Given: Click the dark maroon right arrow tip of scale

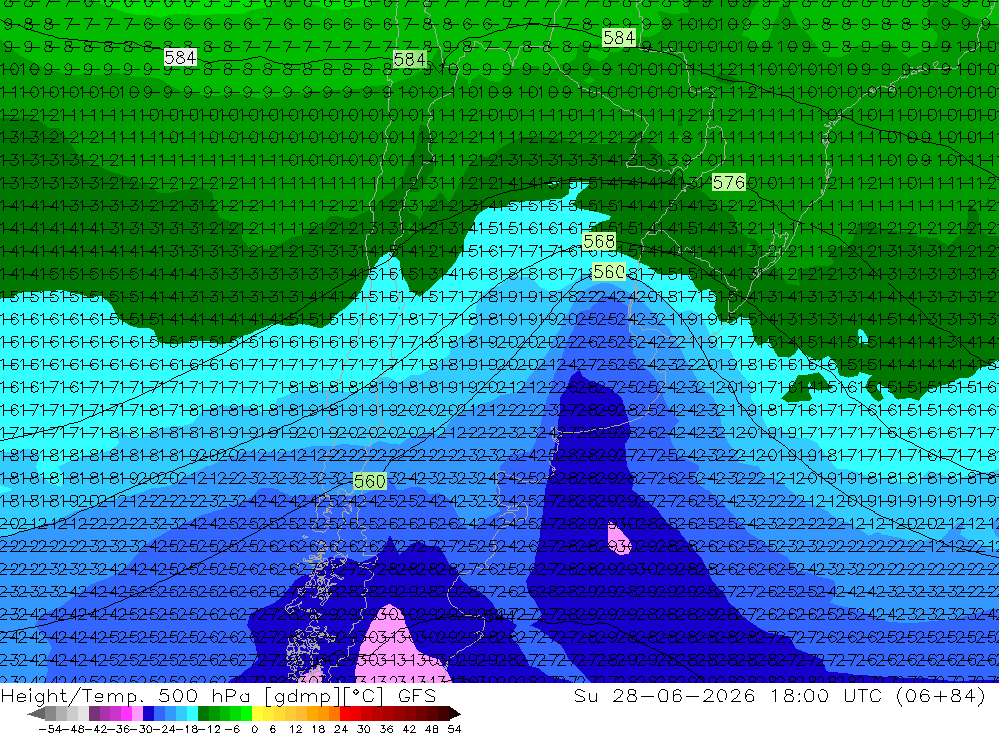Looking at the screenshot, I should click(454, 714).
